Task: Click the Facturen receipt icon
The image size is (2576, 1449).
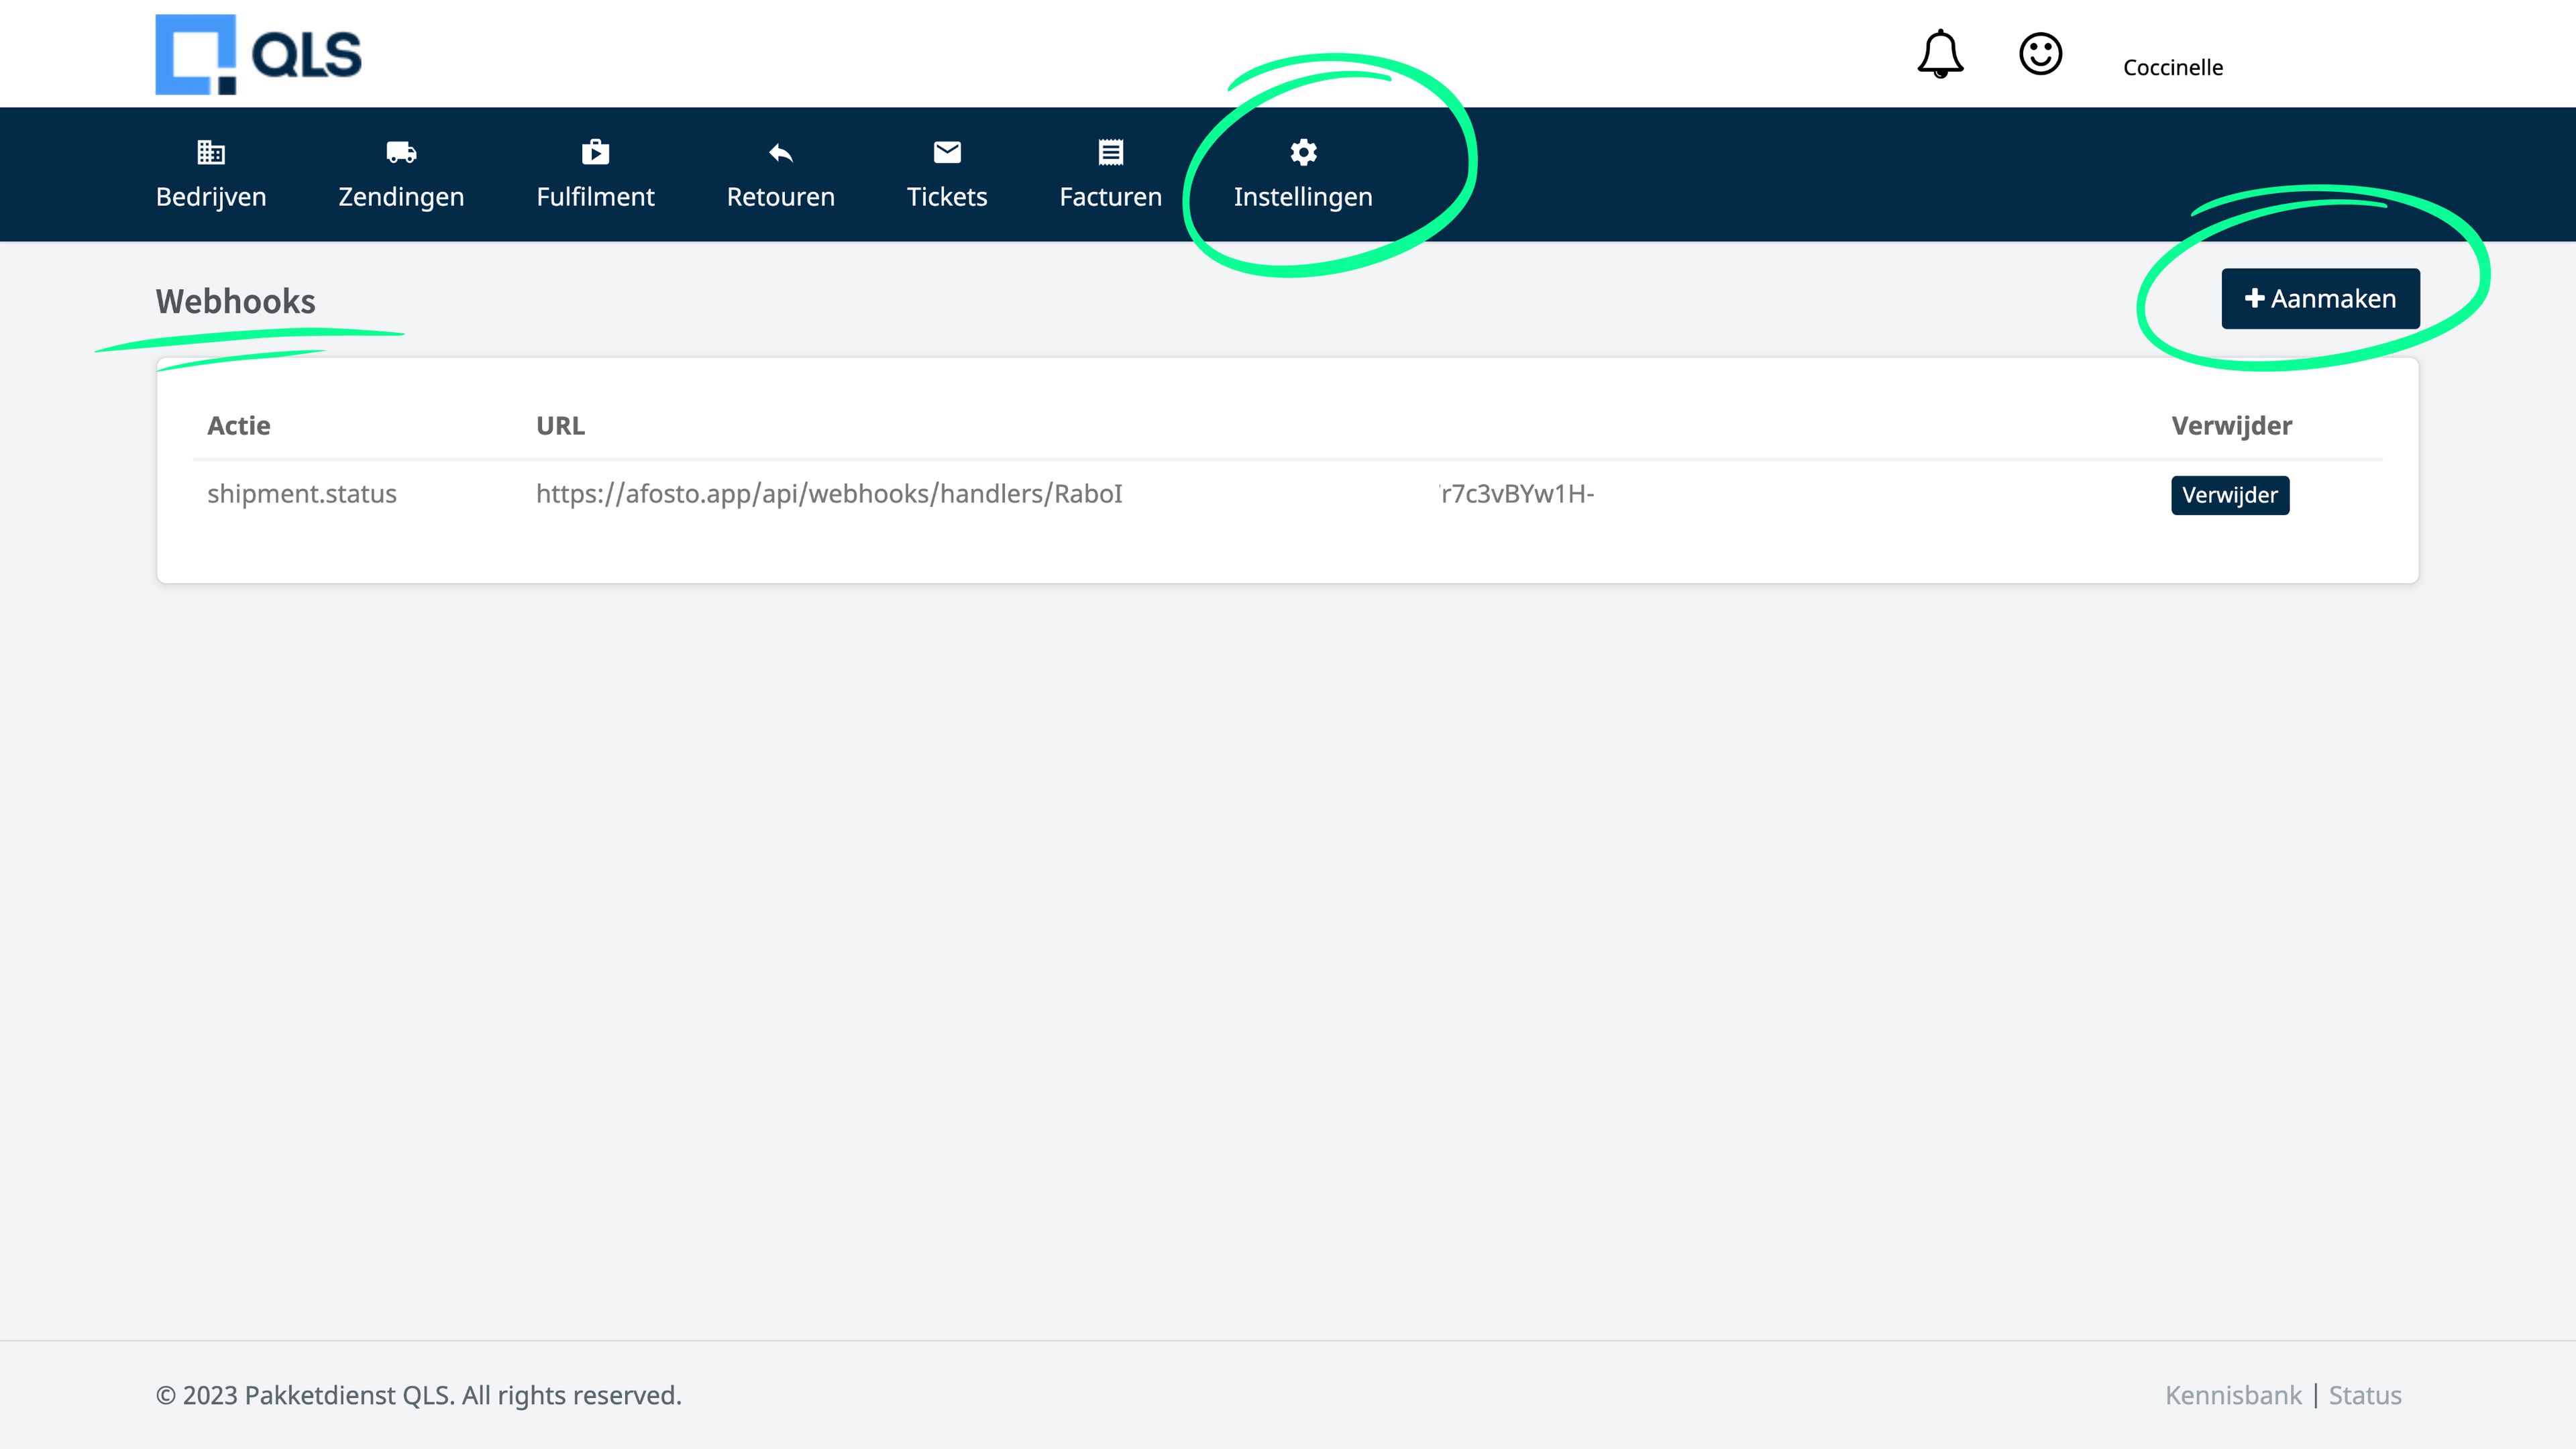Action: click(x=1110, y=152)
